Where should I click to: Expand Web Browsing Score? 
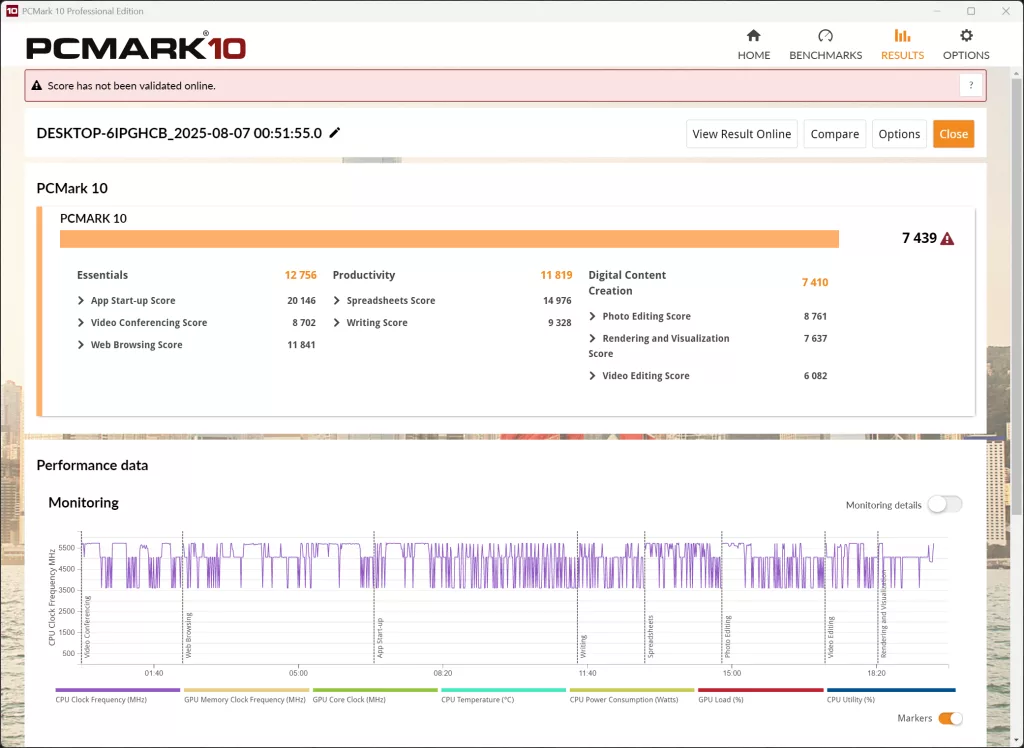pyautogui.click(x=81, y=345)
